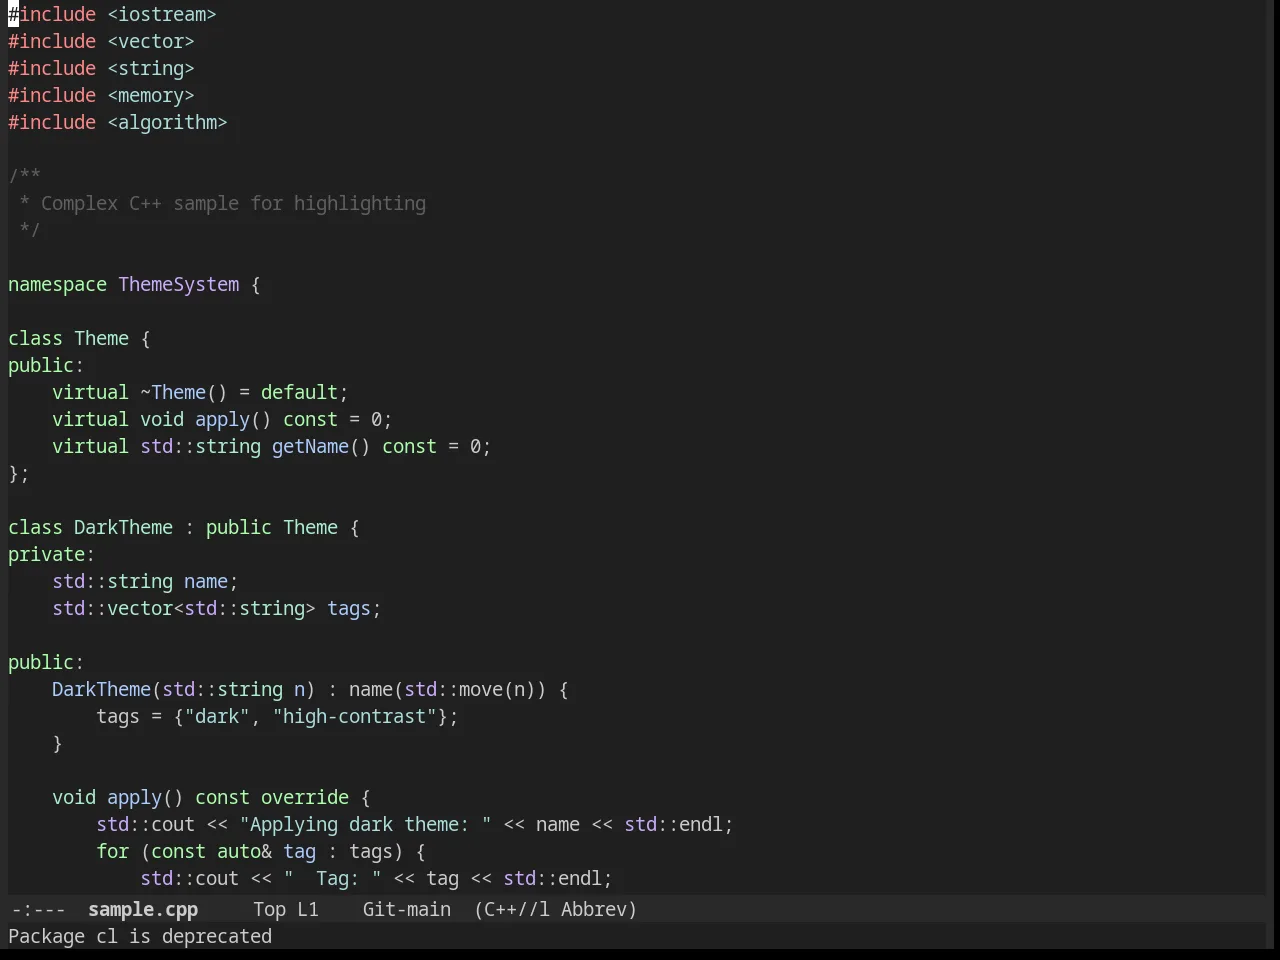Viewport: 1280px width, 960px height.
Task: Click 'DarkTheme' in the class declaration line
Action: [123, 527]
